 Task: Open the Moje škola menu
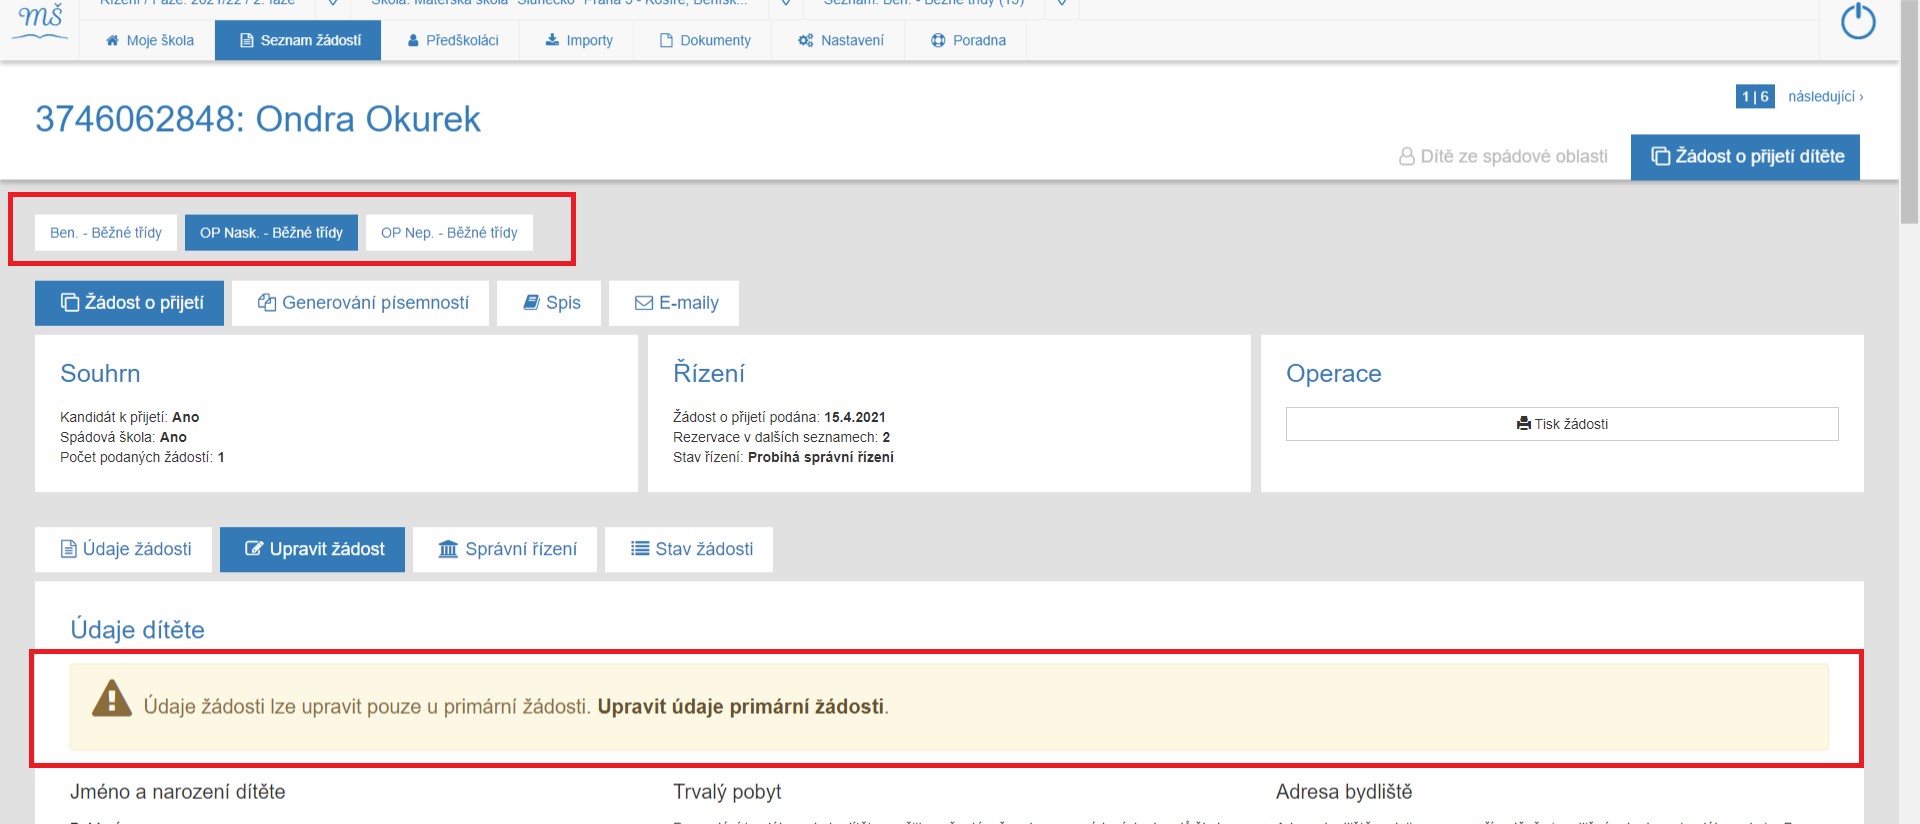pyautogui.click(x=150, y=40)
